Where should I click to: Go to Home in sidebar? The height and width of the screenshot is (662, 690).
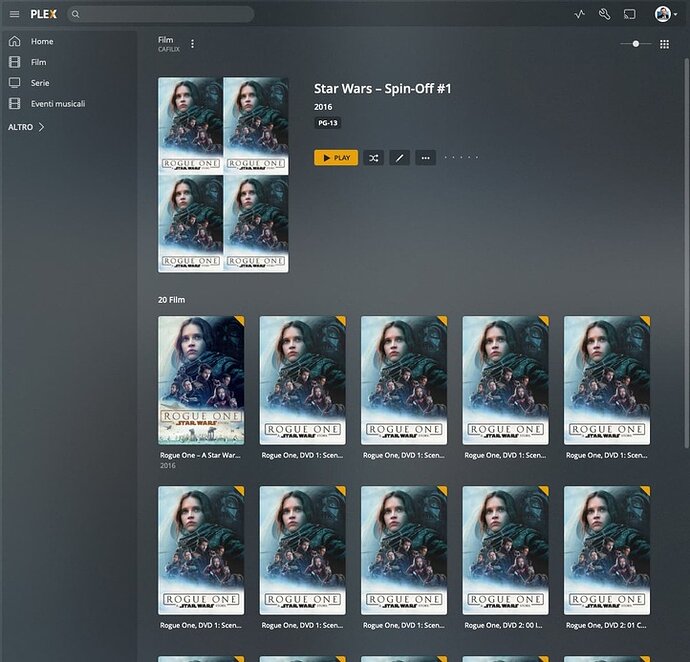coord(42,41)
